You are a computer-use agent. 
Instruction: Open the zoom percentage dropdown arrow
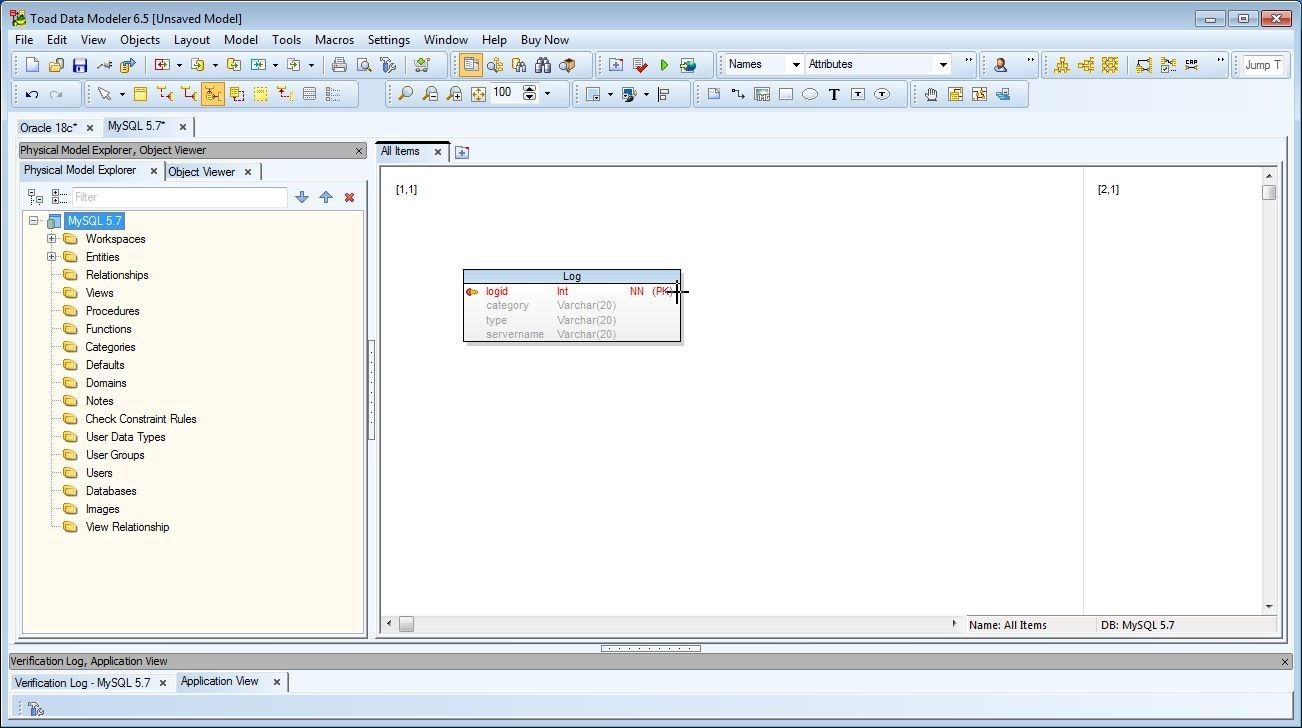[x=547, y=94]
